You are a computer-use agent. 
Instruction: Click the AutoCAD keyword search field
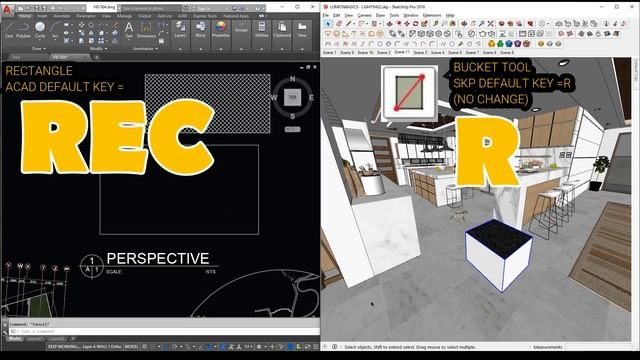tap(151, 8)
